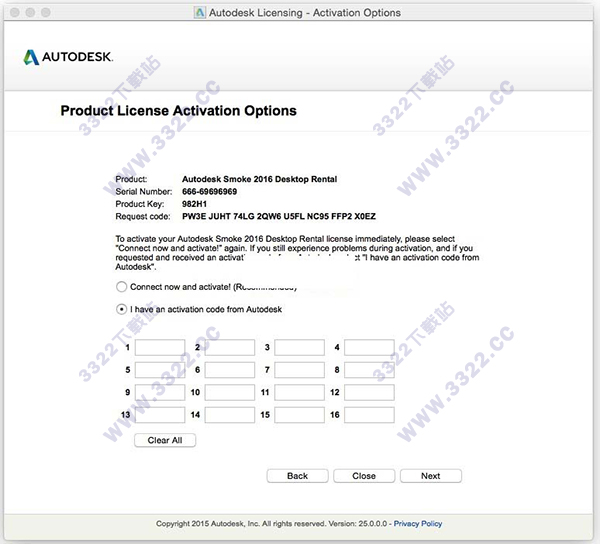Open the Privacy Policy link
This screenshot has width=600, height=544.
(418, 523)
